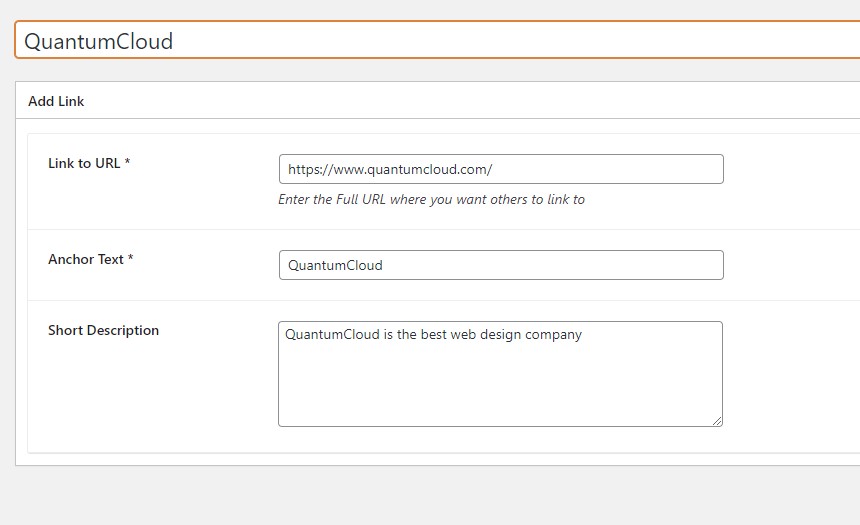Screen dimensions: 860x525
Task: Click the Link to URL label
Action: [x=84, y=163]
